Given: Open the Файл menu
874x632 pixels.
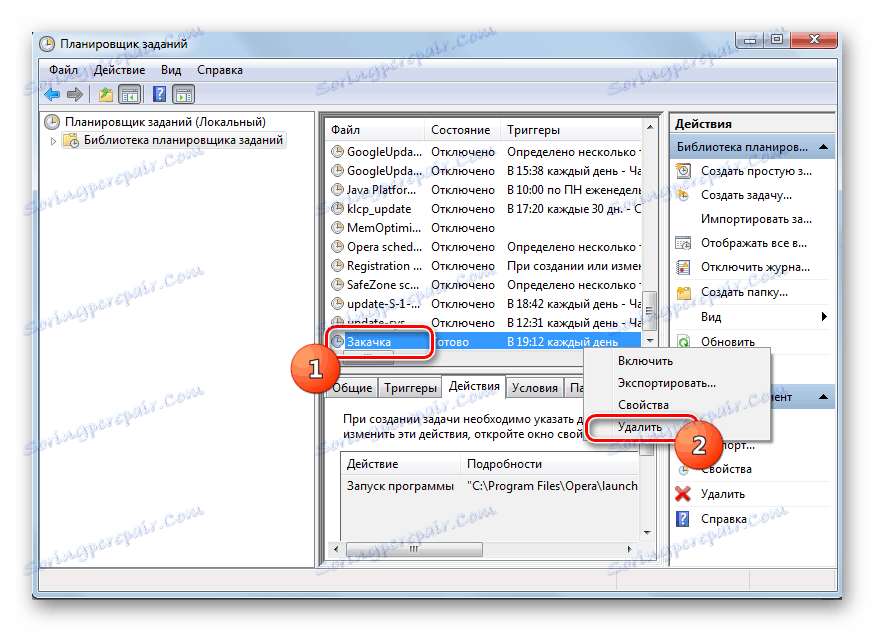Looking at the screenshot, I should [64, 70].
